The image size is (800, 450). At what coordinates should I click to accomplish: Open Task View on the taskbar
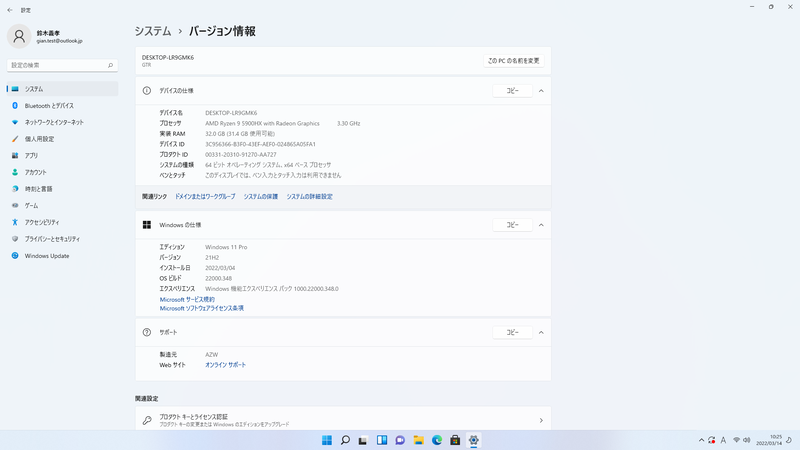pos(363,440)
